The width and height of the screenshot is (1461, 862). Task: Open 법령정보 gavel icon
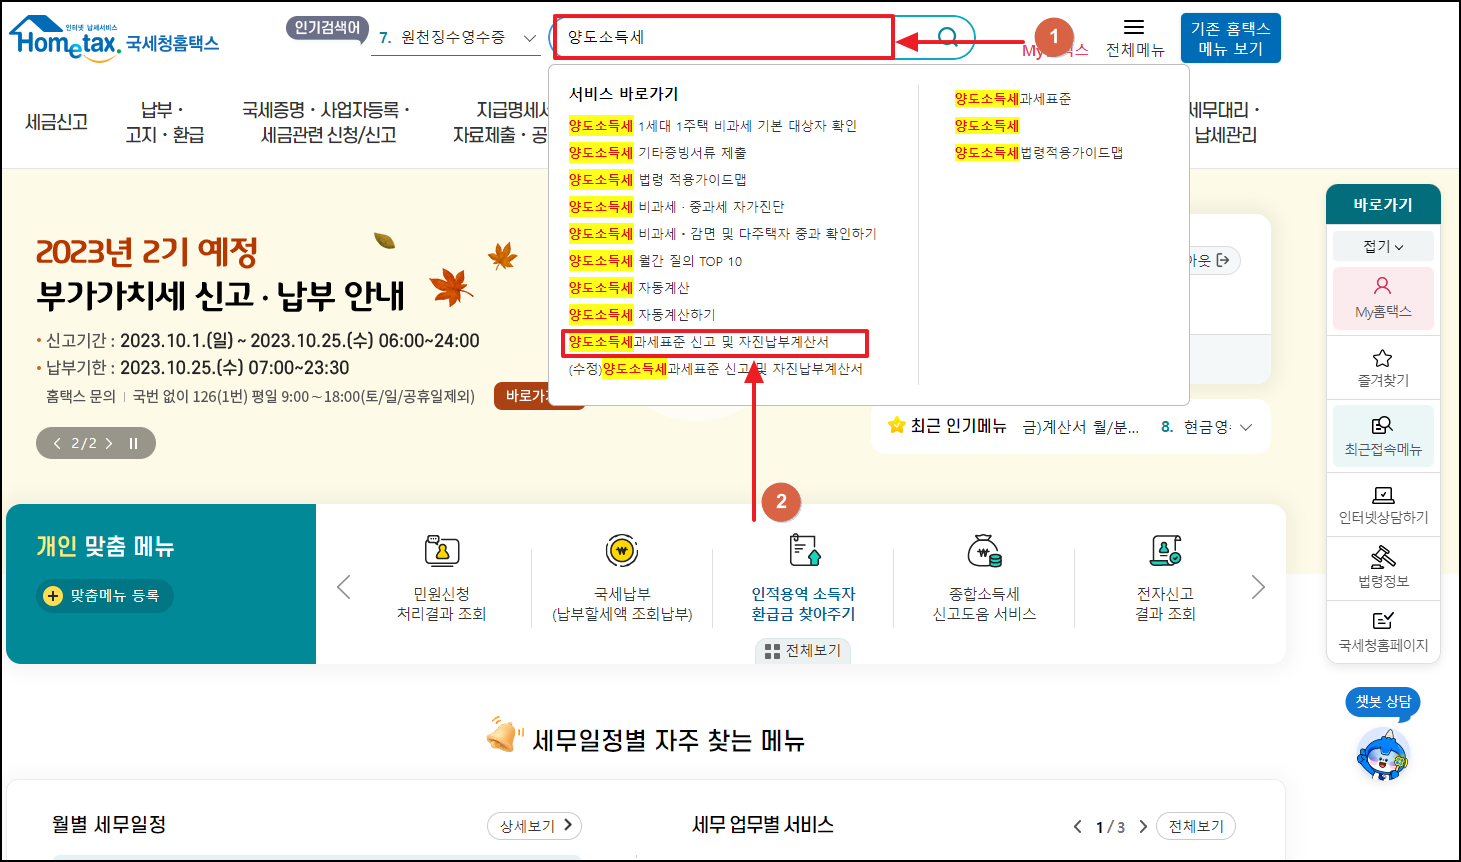[1383, 557]
